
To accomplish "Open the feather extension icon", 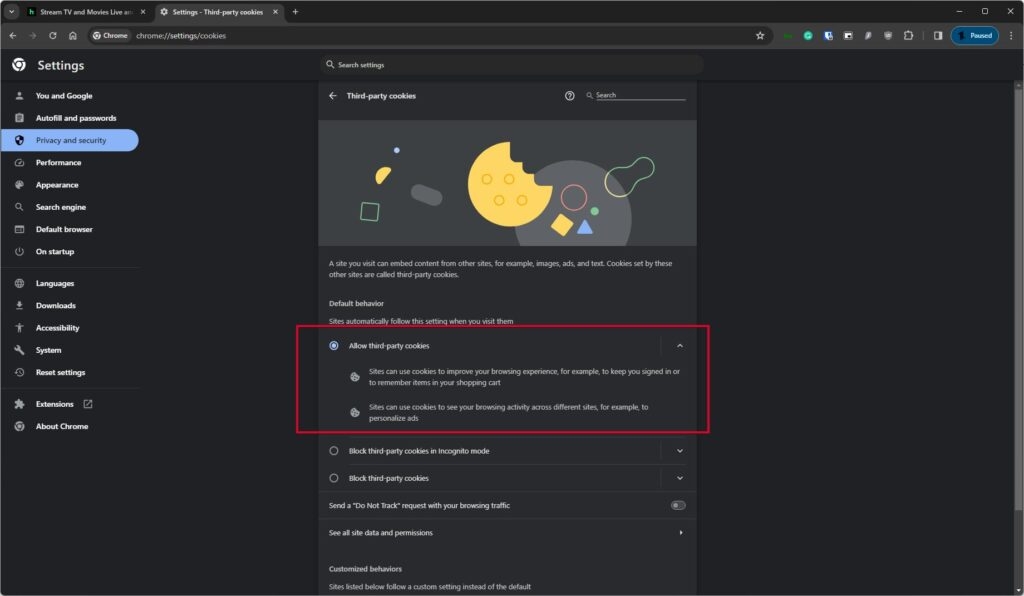I will (x=868, y=36).
